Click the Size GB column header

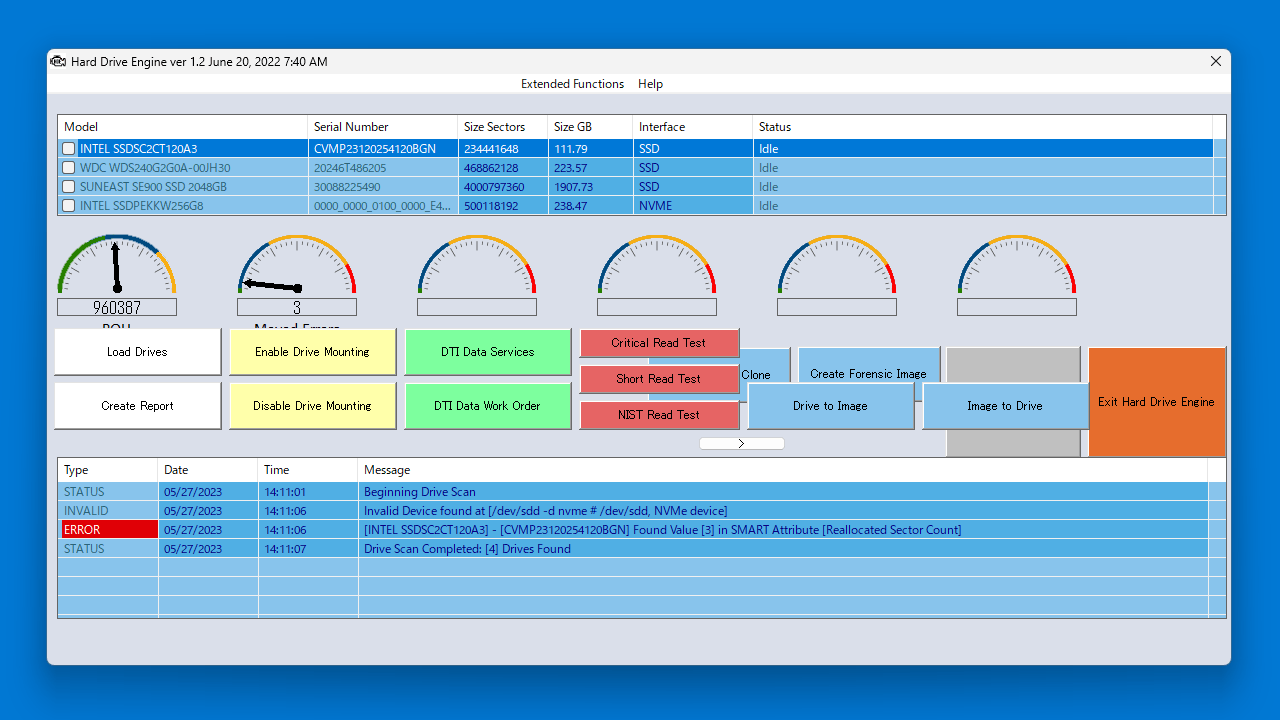pyautogui.click(x=590, y=127)
